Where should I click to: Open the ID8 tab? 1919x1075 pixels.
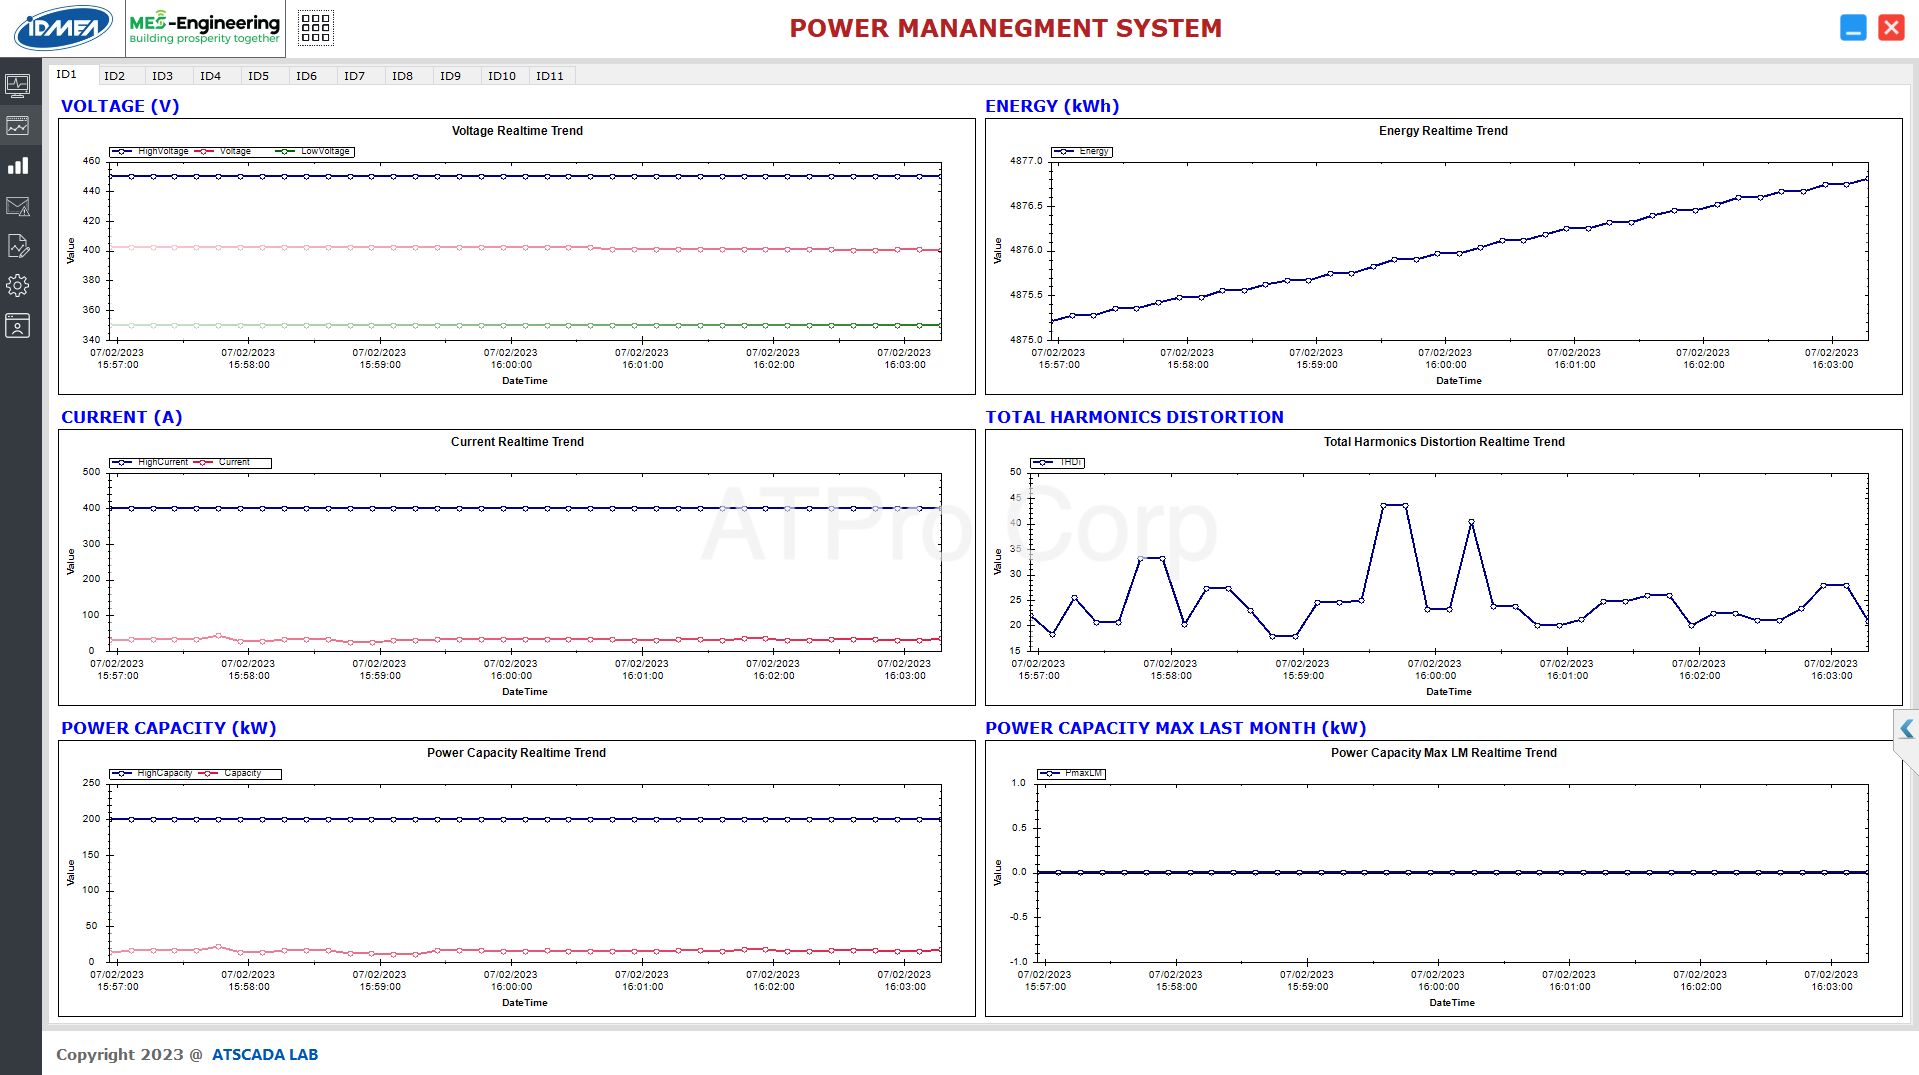click(403, 76)
